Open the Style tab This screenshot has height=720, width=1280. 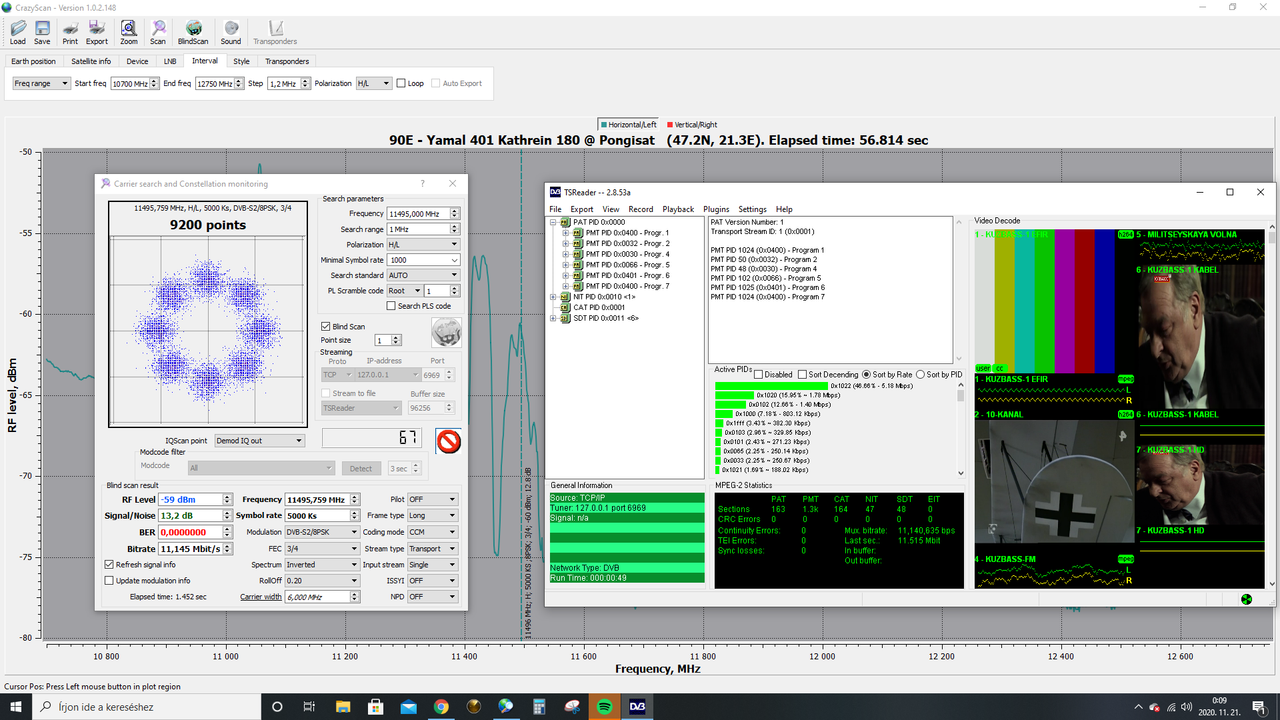242,61
